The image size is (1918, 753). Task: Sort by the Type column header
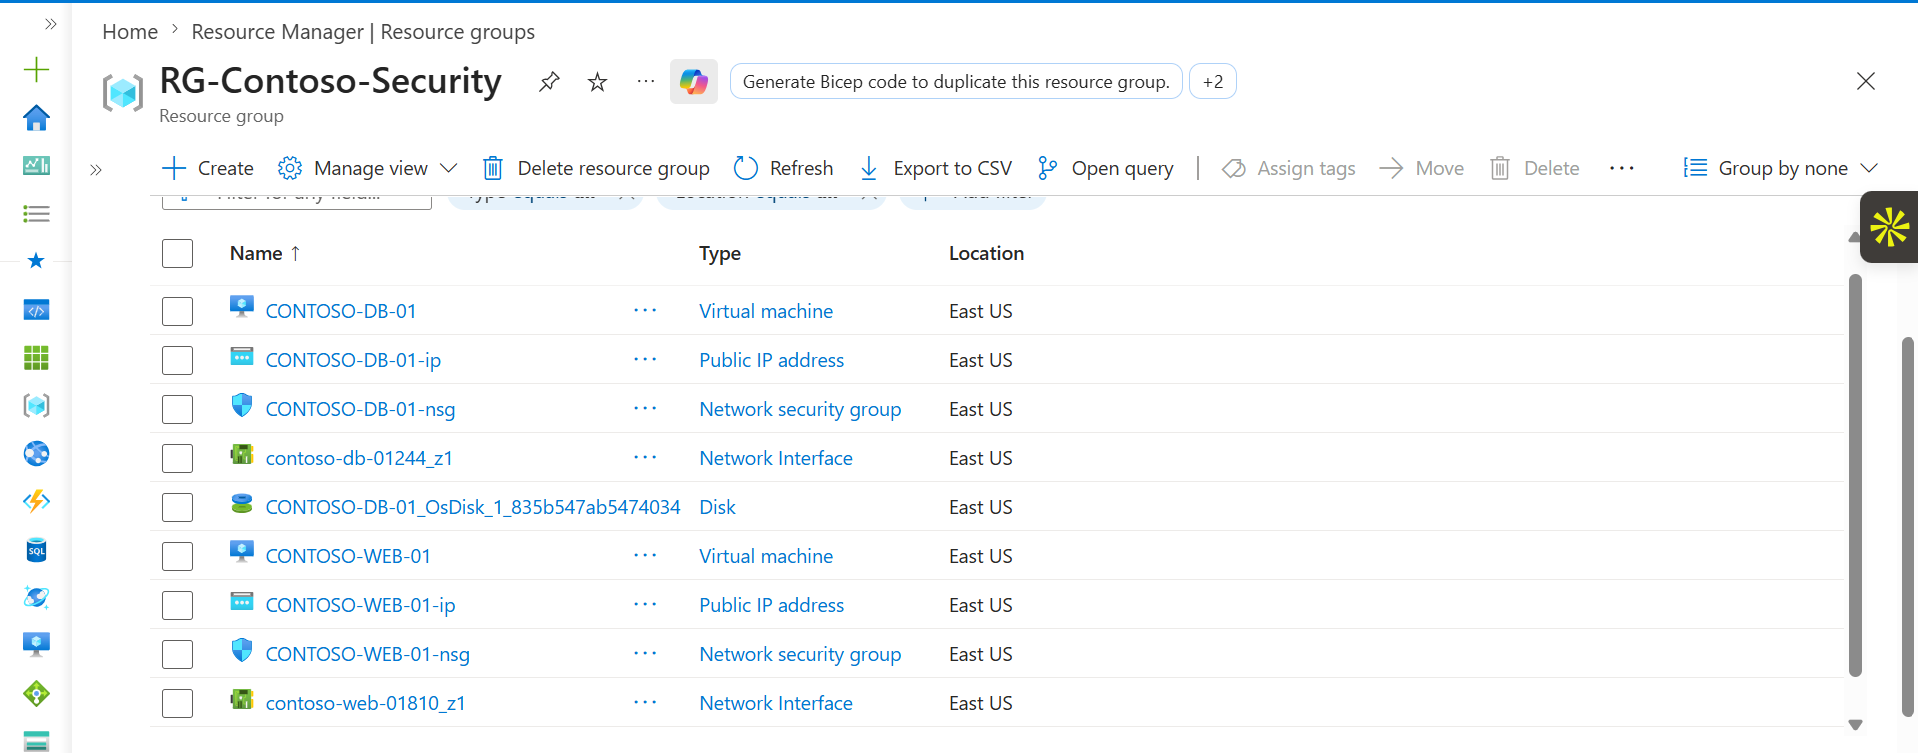pos(720,253)
